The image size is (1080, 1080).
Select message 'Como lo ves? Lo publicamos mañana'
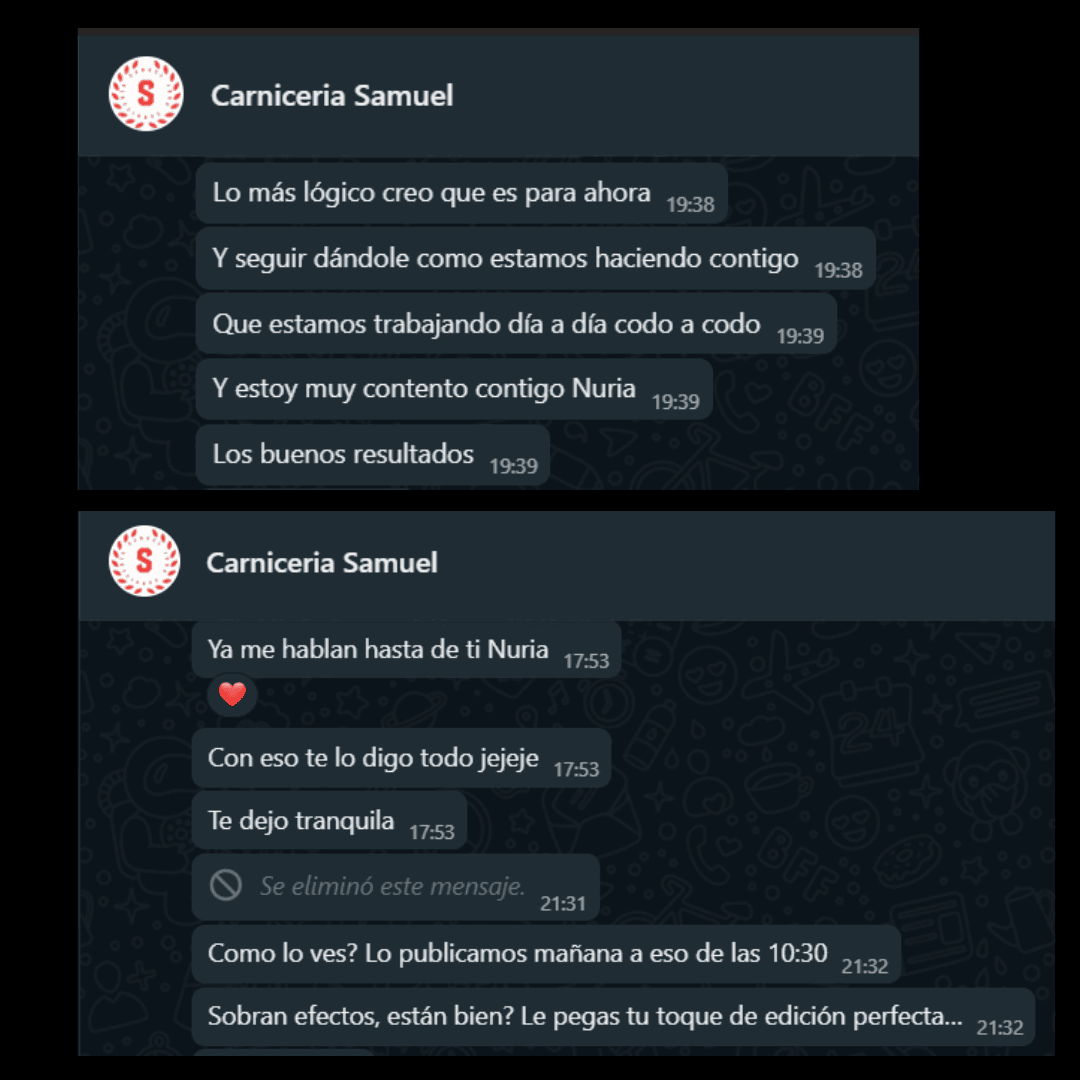pos(546,954)
